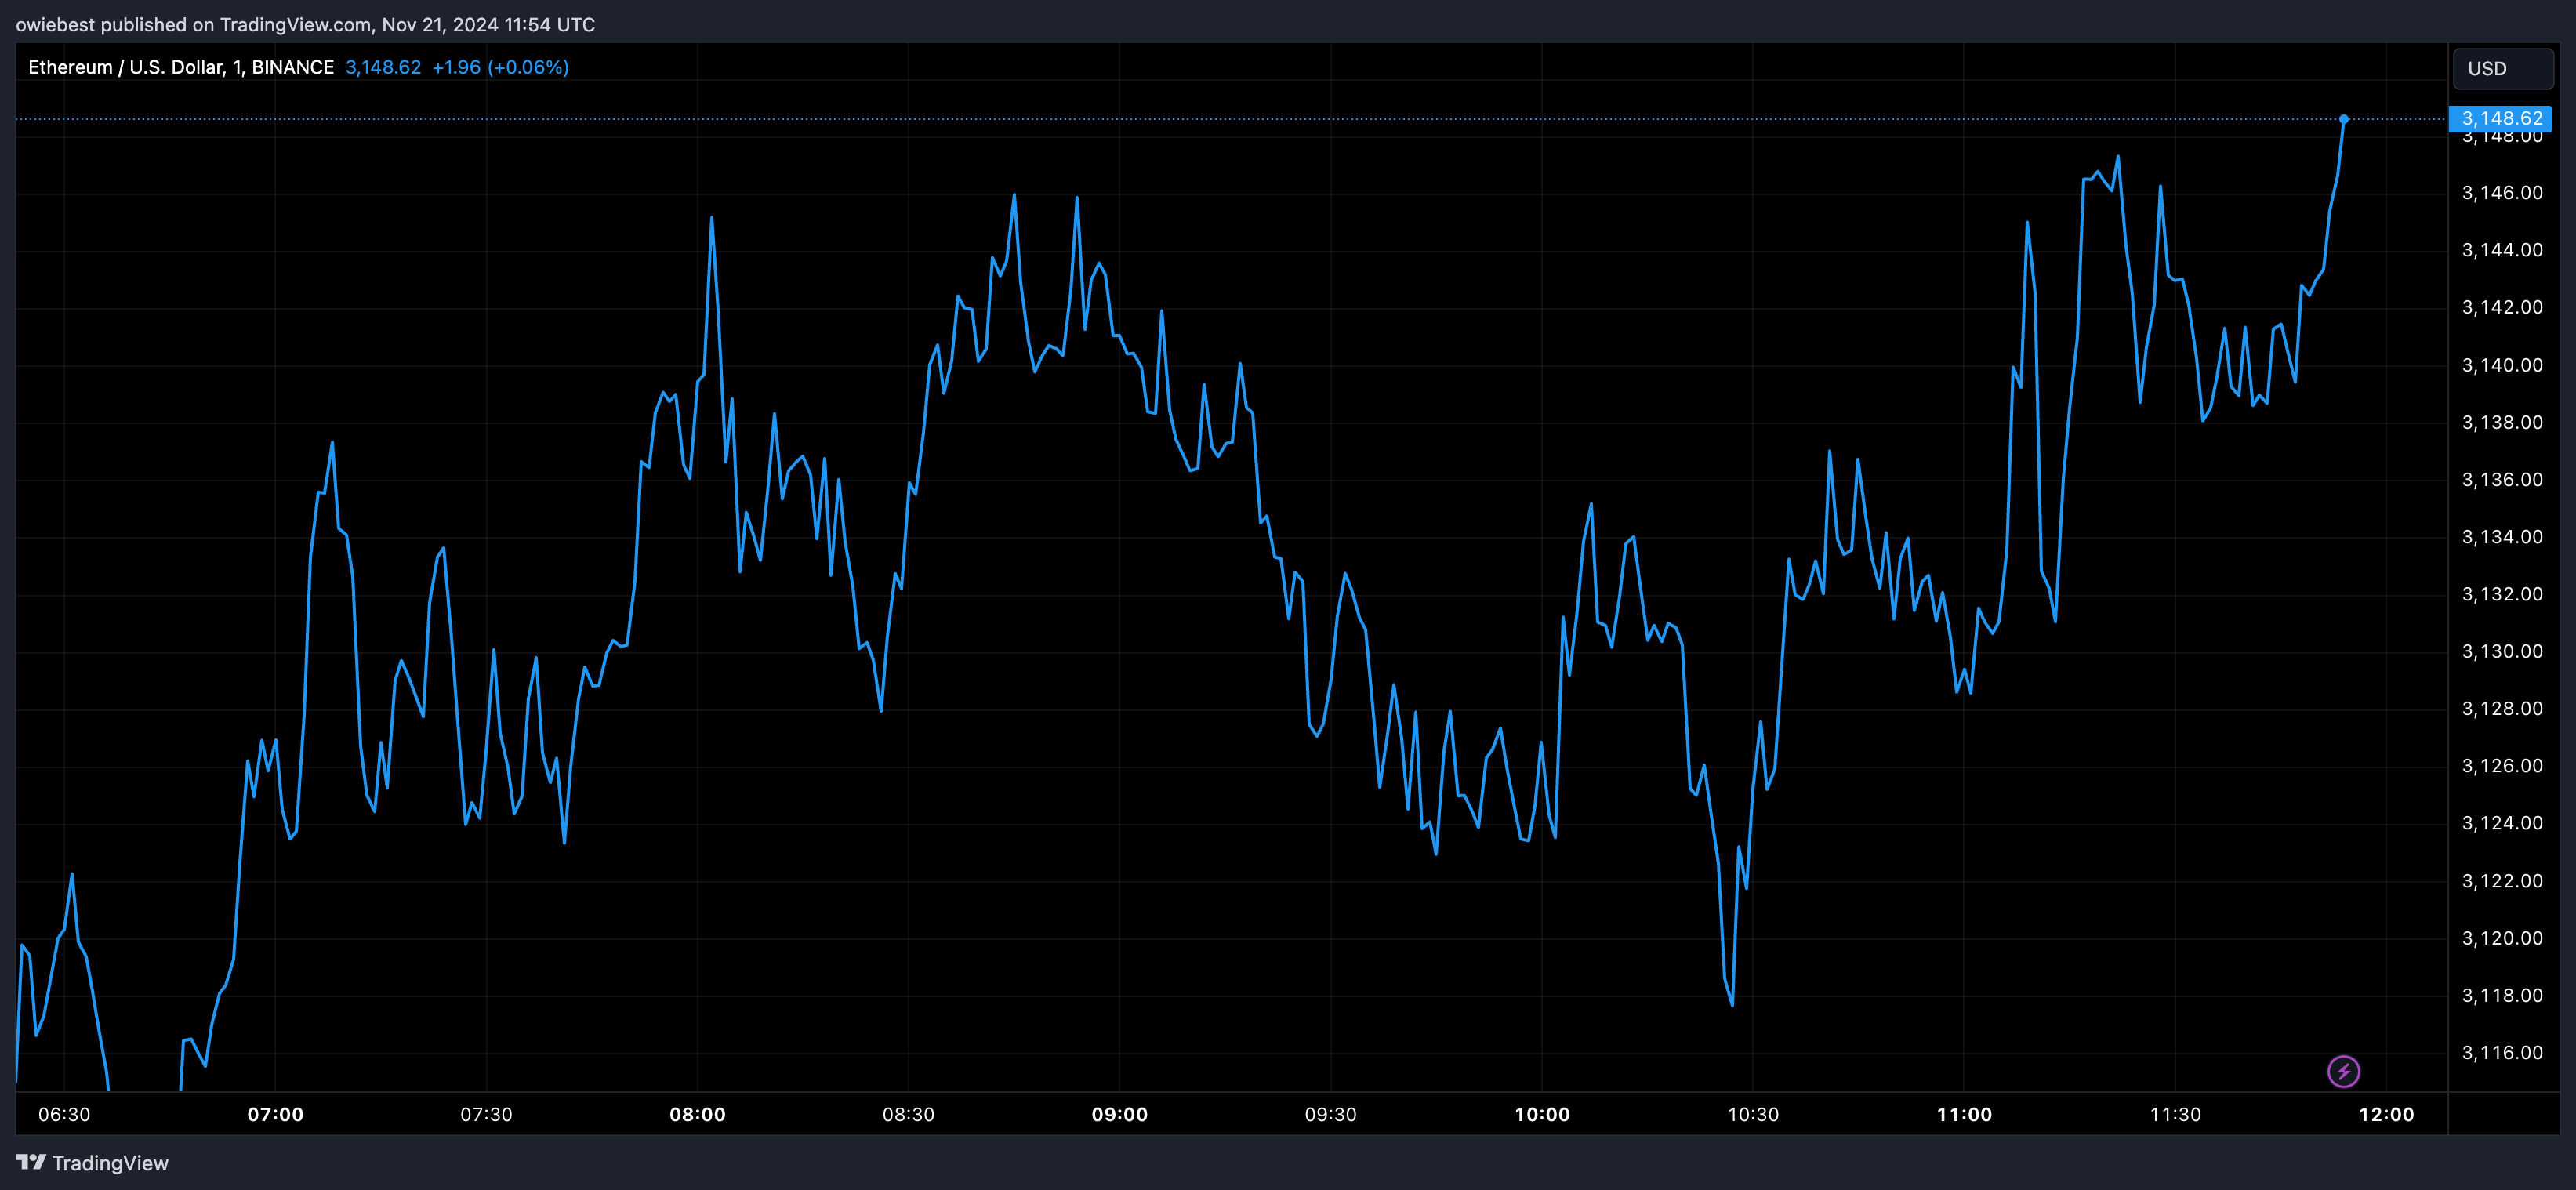Click the 12:00 time axis label

(x=2386, y=1114)
